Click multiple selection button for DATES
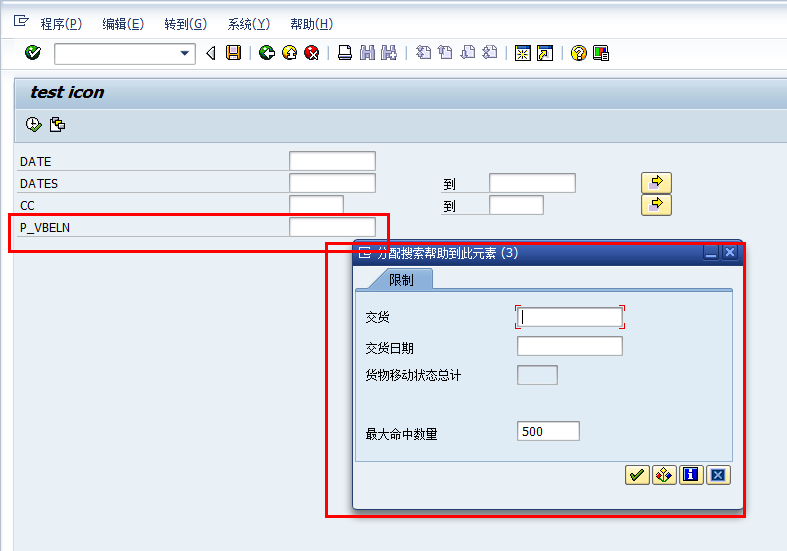 pos(656,183)
